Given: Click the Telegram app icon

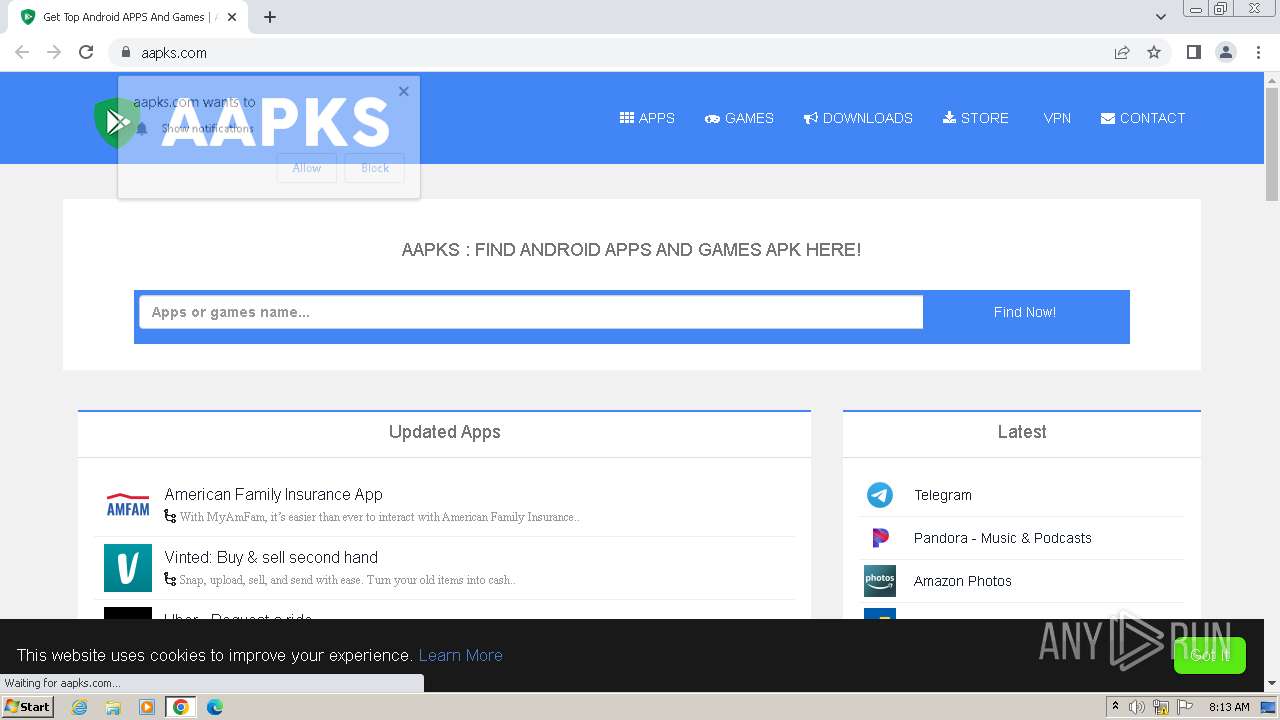Looking at the screenshot, I should (880, 495).
